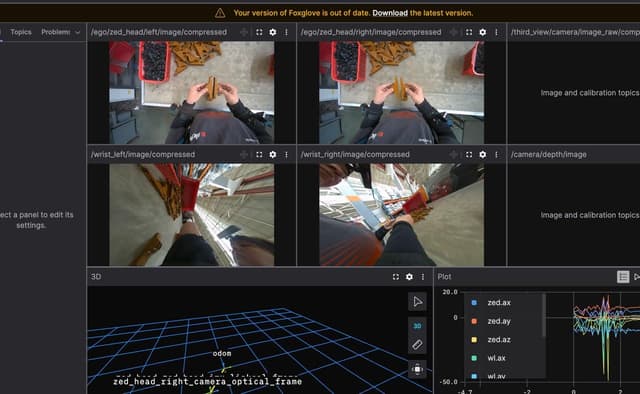Viewport: 640px width, 394px height.
Task: Click the wl.ax green color swatch
Action: pyautogui.click(x=474, y=358)
